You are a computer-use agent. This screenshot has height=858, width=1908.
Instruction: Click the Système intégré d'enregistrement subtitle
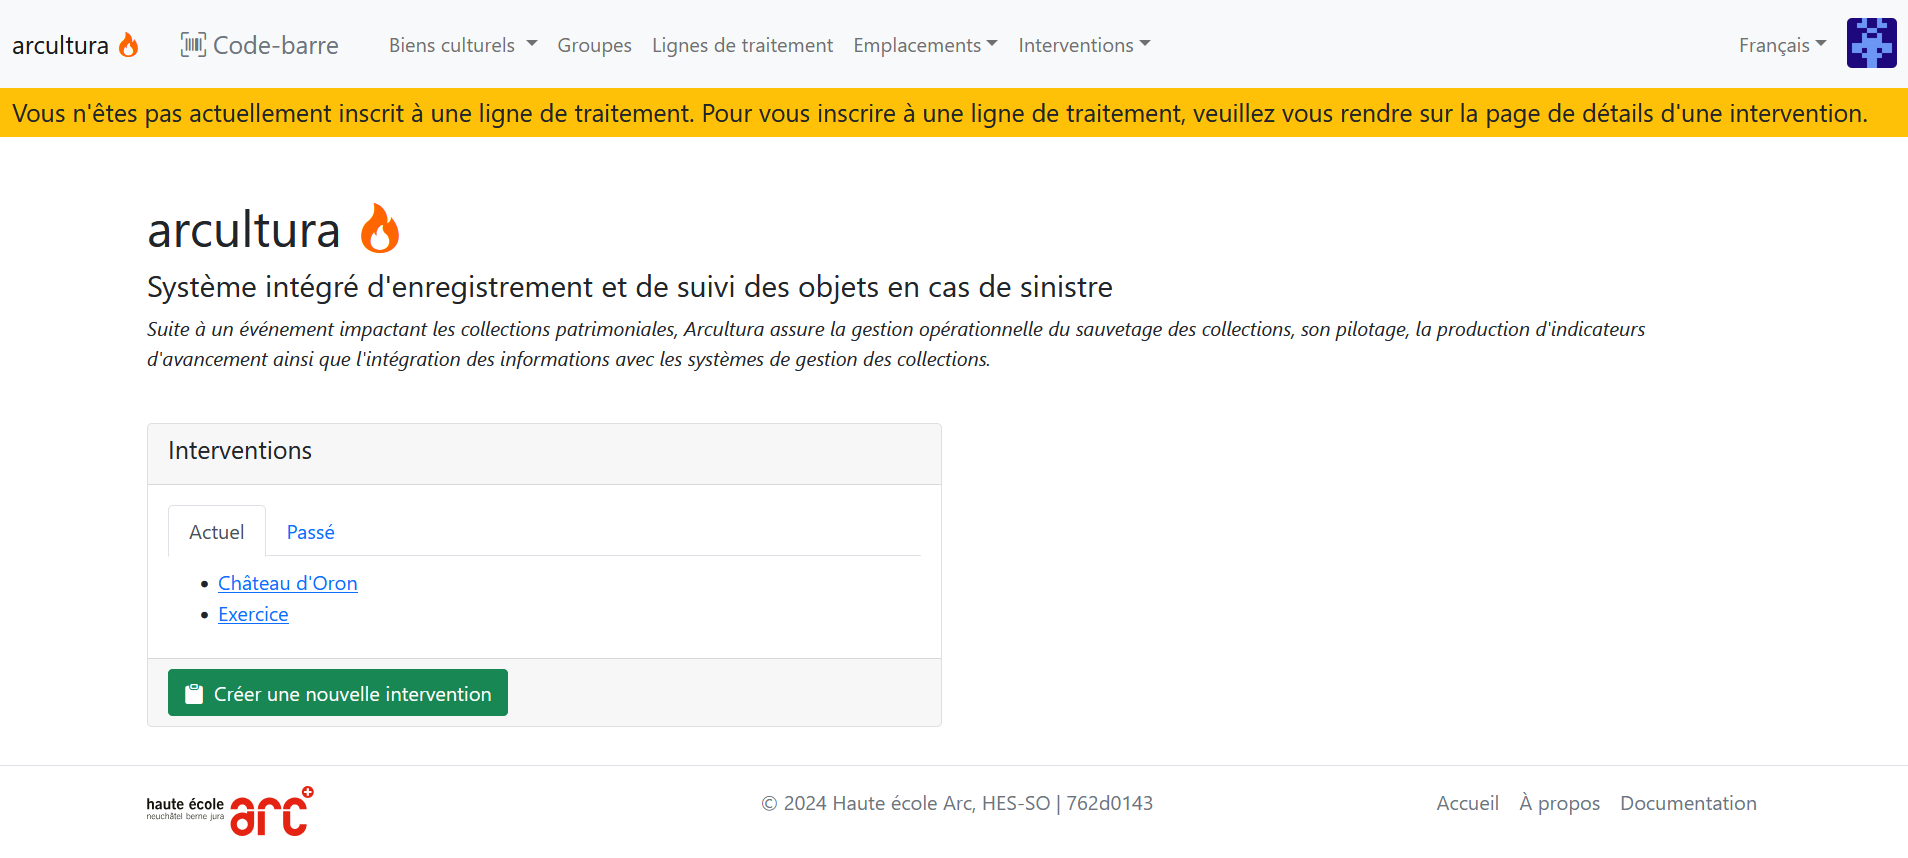630,287
